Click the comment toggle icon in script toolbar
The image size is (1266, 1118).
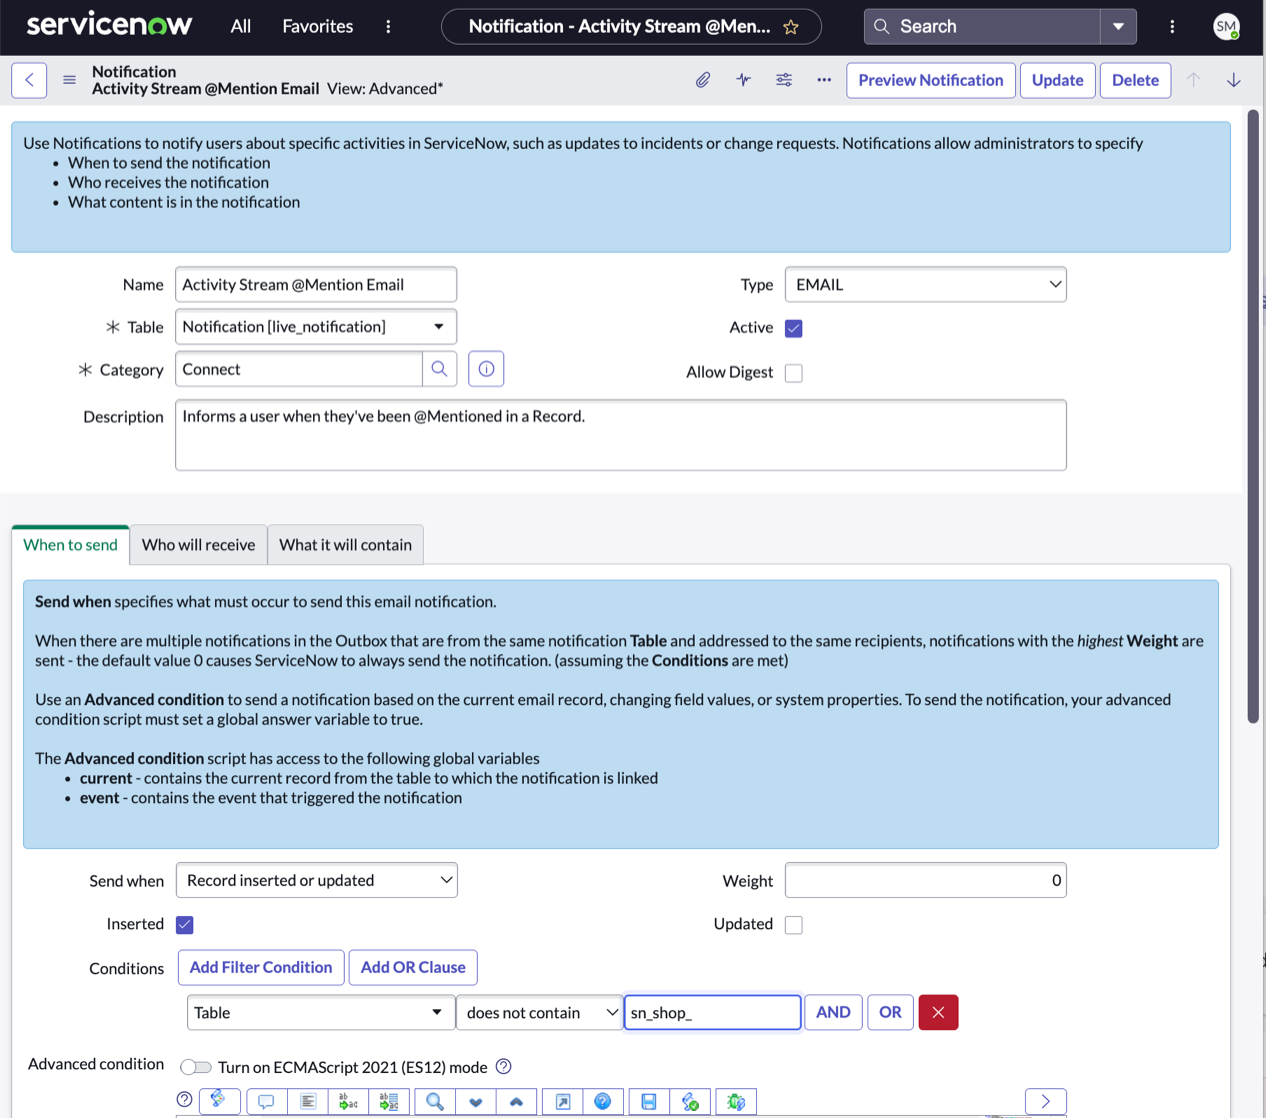tap(266, 1101)
